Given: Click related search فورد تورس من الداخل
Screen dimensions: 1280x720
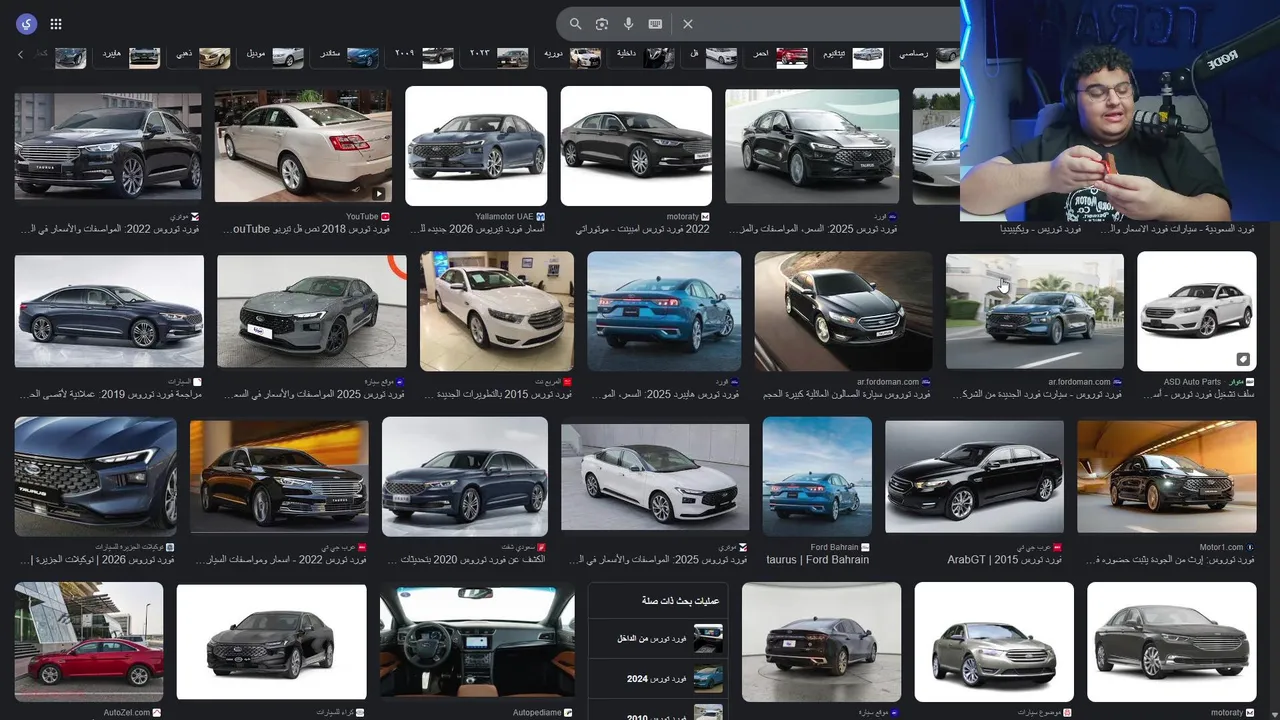Looking at the screenshot, I should point(657,638).
